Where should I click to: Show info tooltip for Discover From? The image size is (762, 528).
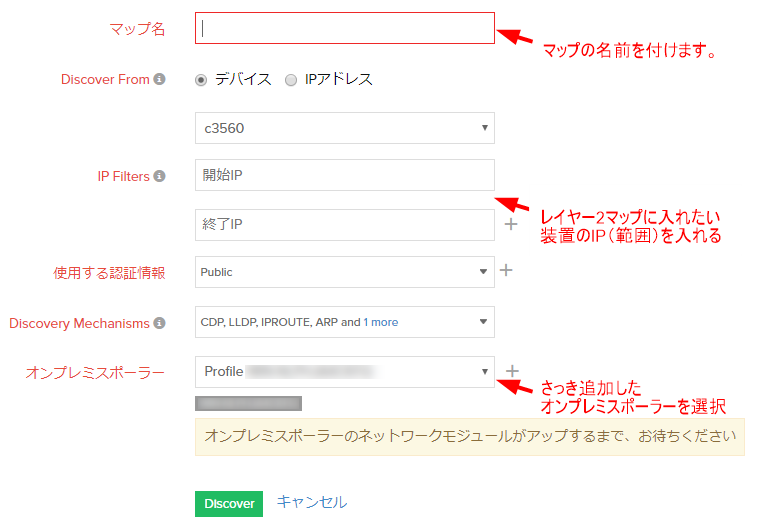pos(159,79)
